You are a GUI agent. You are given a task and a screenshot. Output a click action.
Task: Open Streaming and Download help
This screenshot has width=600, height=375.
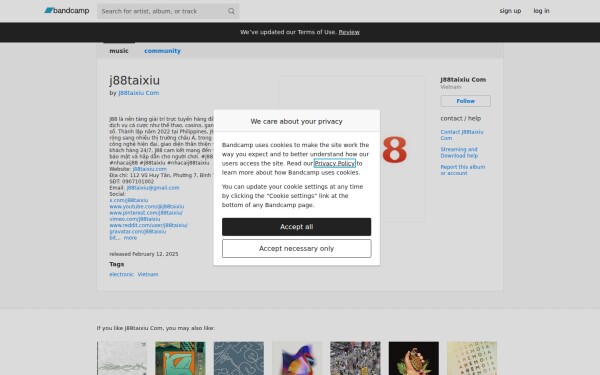click(x=459, y=152)
